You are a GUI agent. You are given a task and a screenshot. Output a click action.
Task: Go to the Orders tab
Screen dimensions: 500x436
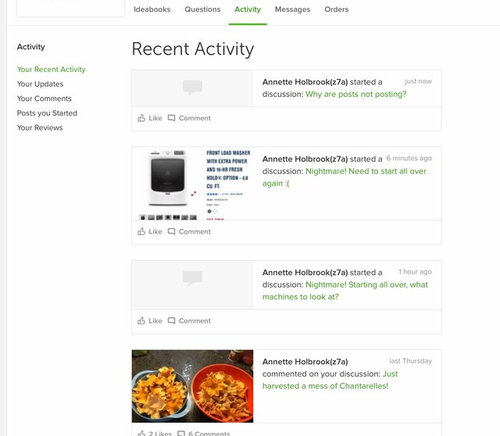[336, 9]
